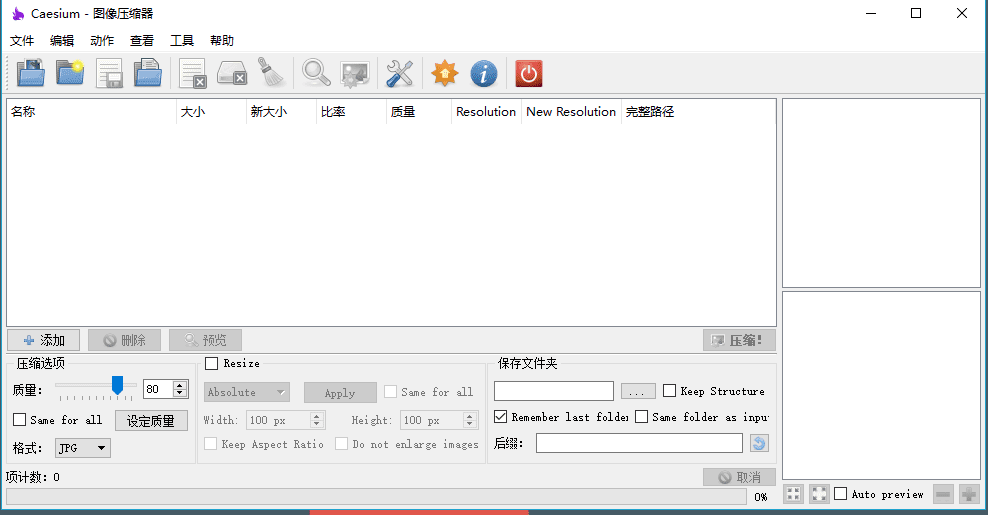Increase Width spinner value
This screenshot has width=988, height=515.
317,416
